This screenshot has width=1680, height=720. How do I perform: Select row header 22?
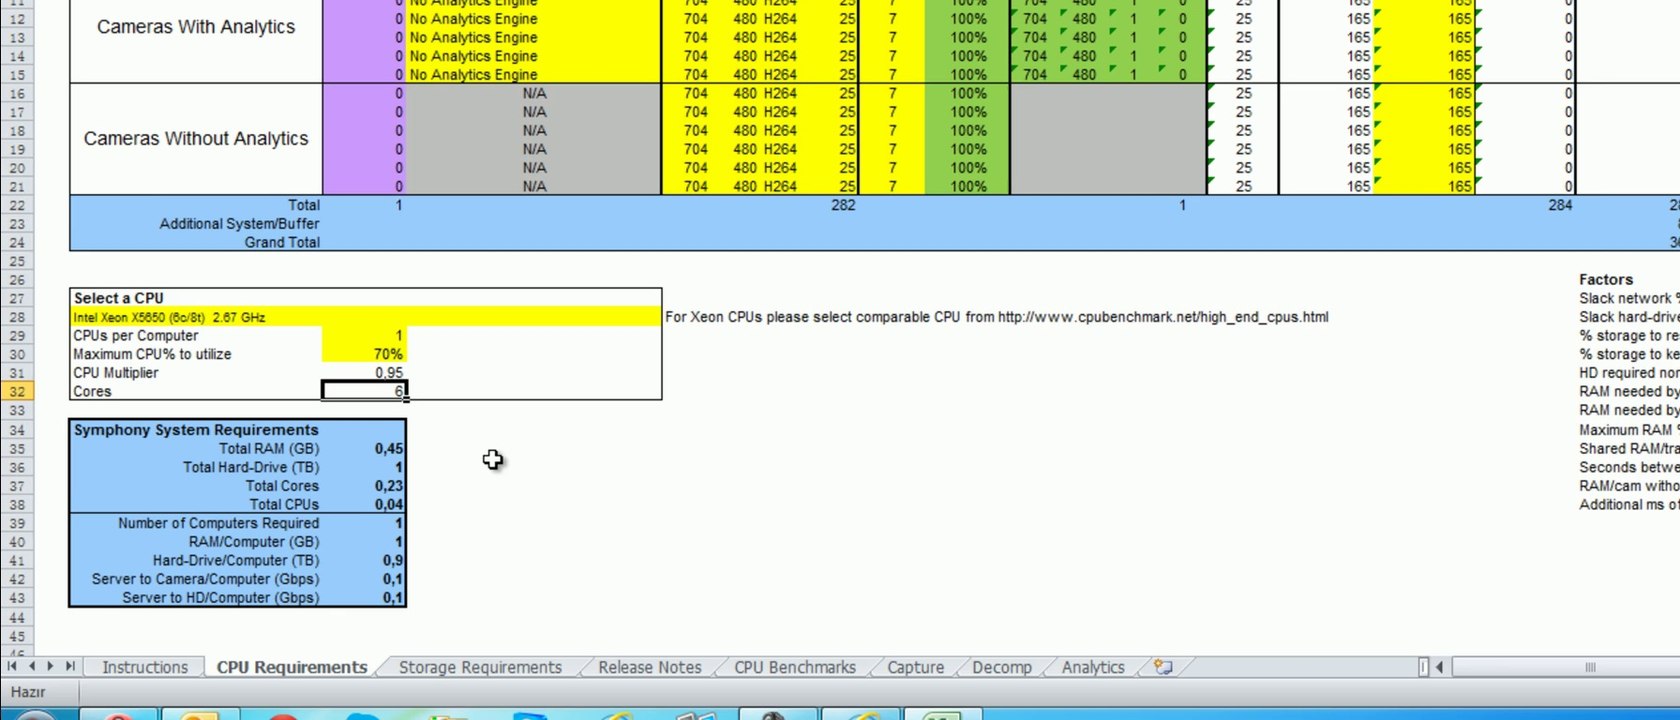coord(17,205)
